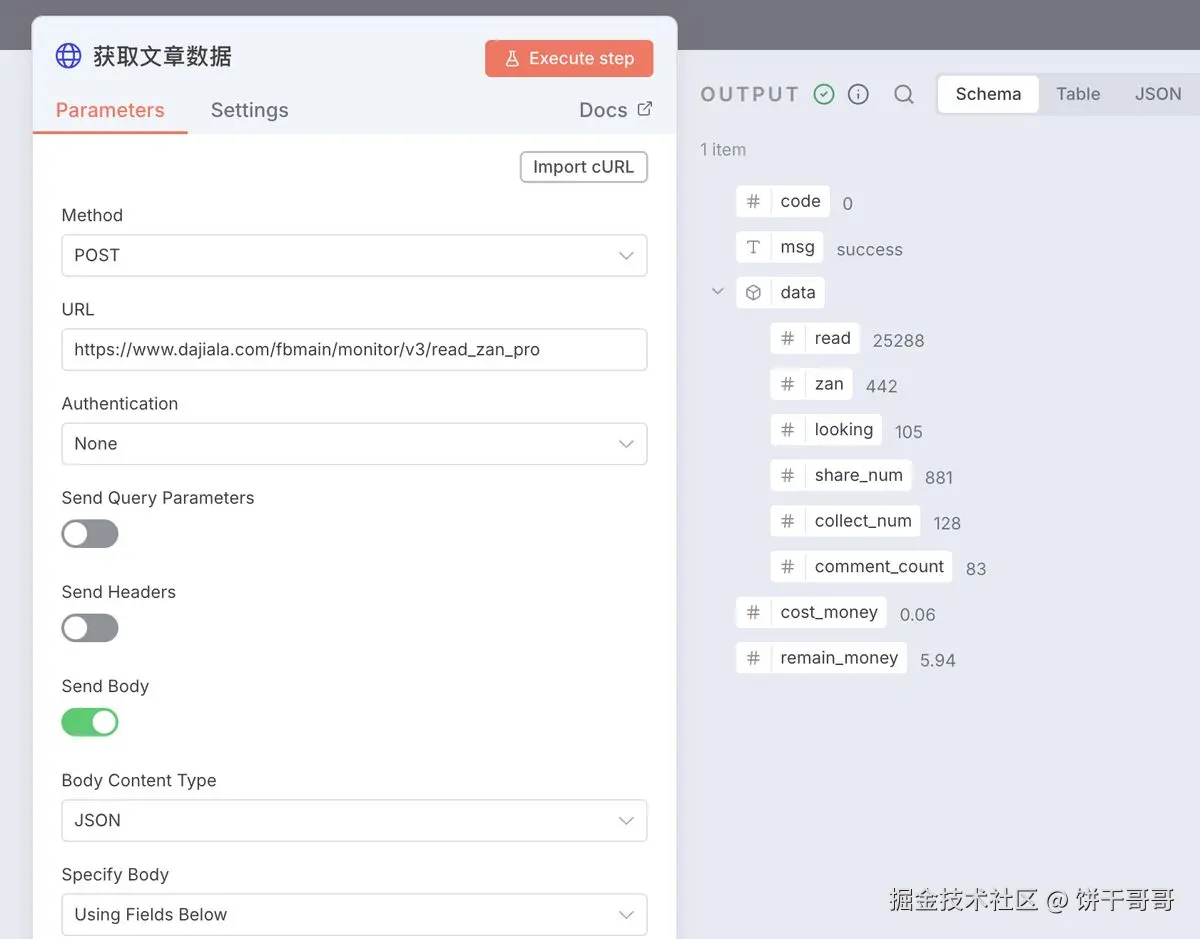Viewport: 1200px width, 939px height.
Task: Click the globe icon beside 获取文章数据
Action: (x=68, y=56)
